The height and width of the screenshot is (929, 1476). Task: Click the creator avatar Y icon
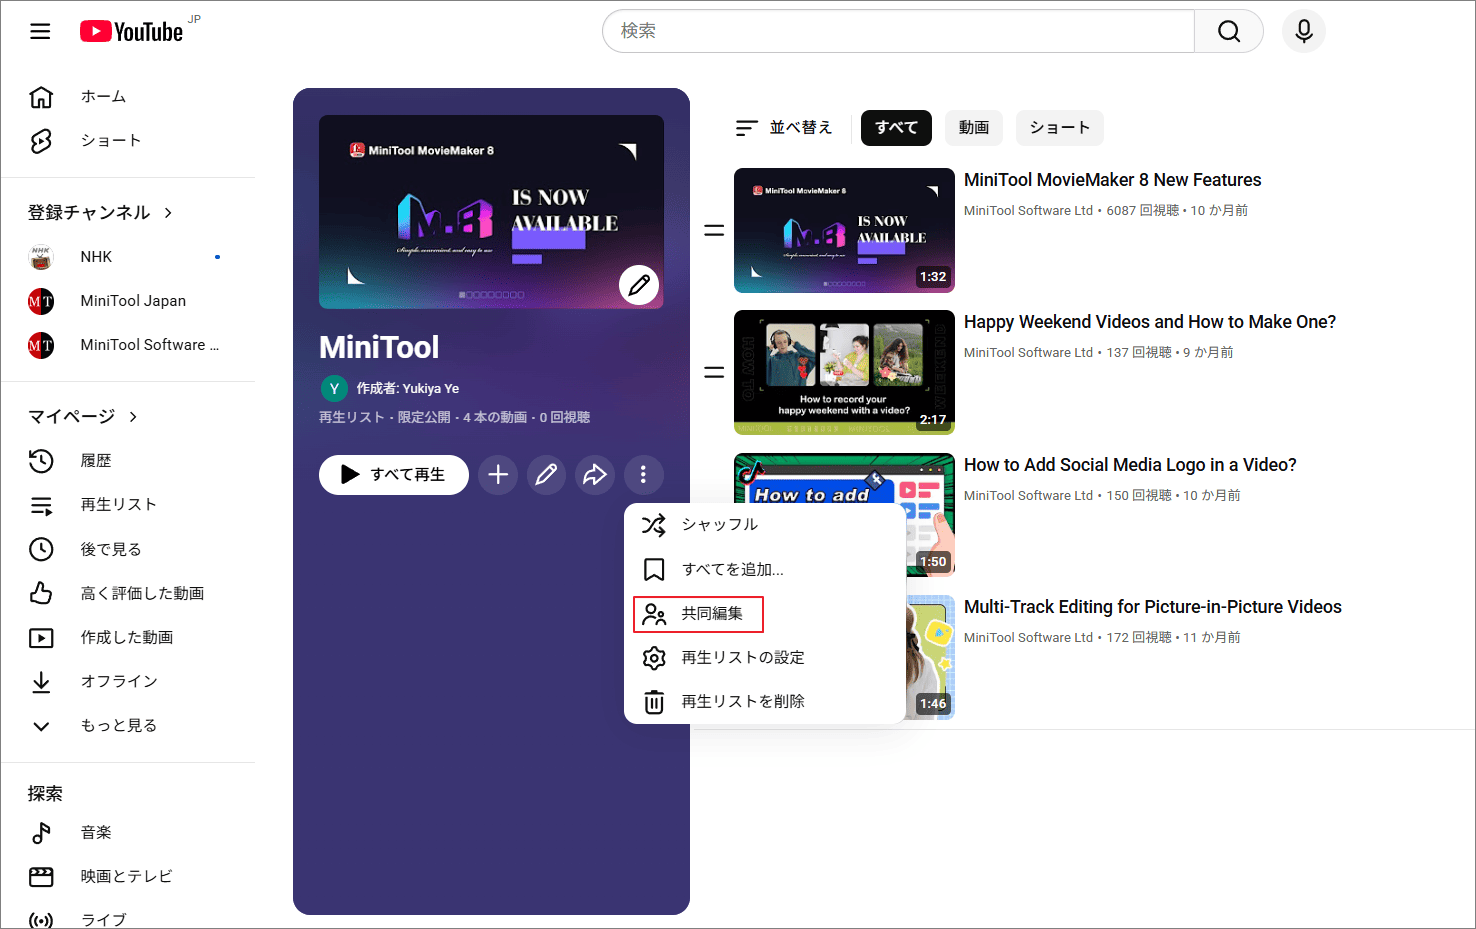pos(334,388)
